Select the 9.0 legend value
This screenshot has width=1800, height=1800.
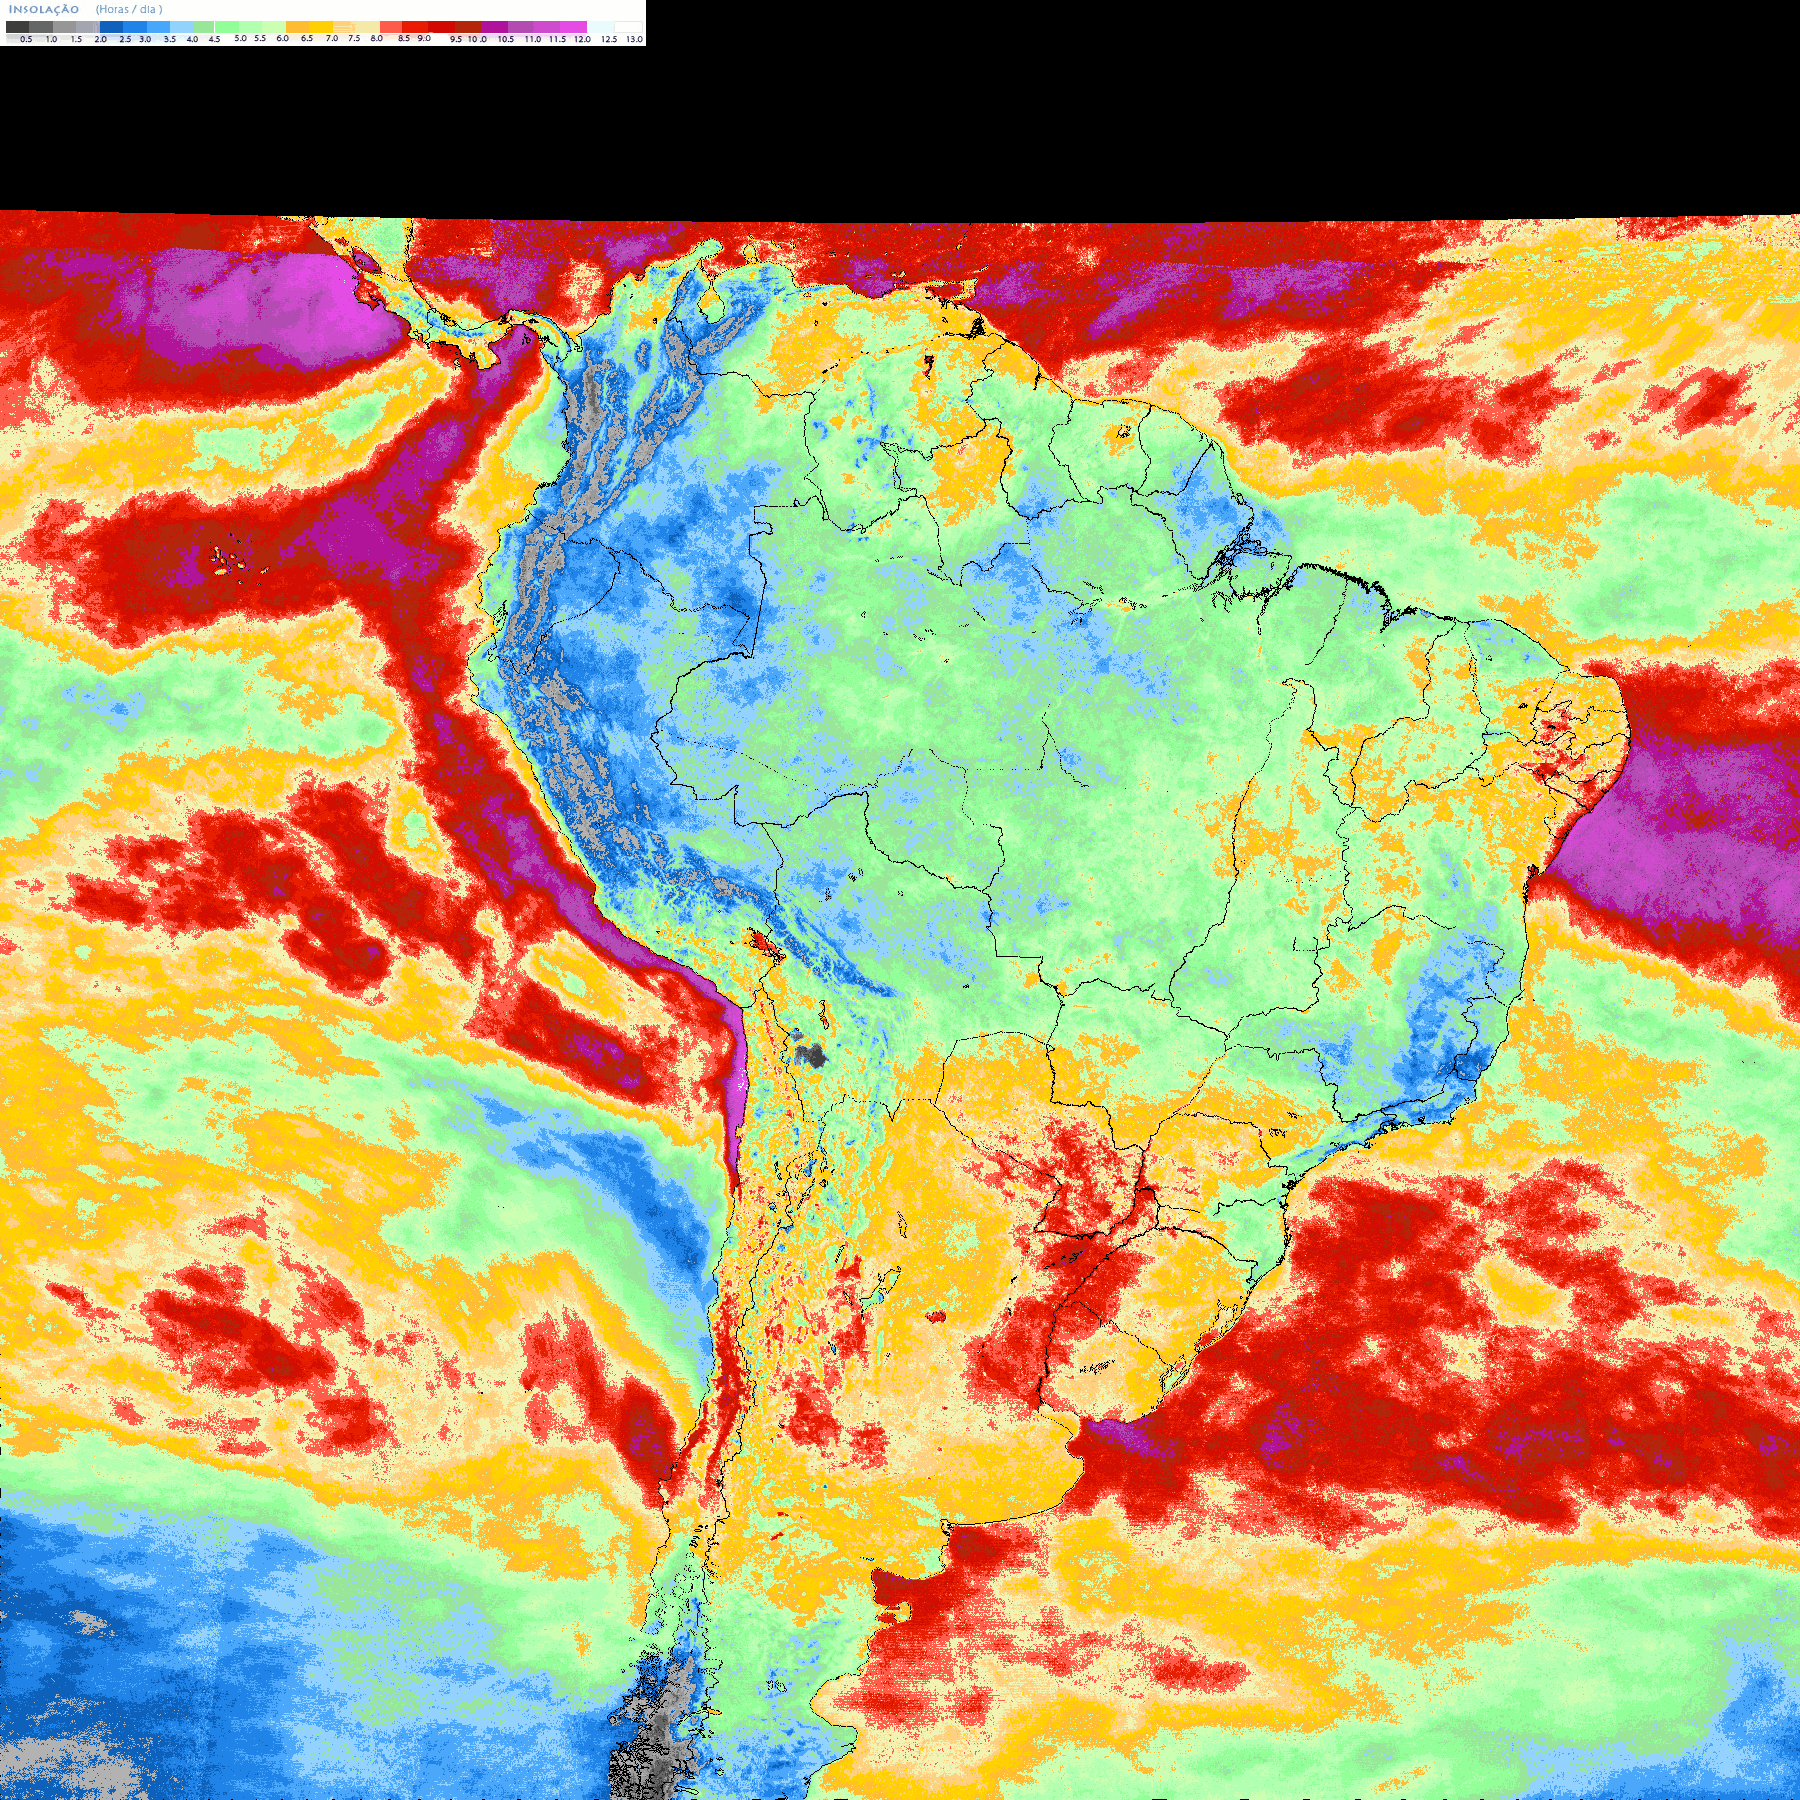pyautogui.click(x=424, y=38)
